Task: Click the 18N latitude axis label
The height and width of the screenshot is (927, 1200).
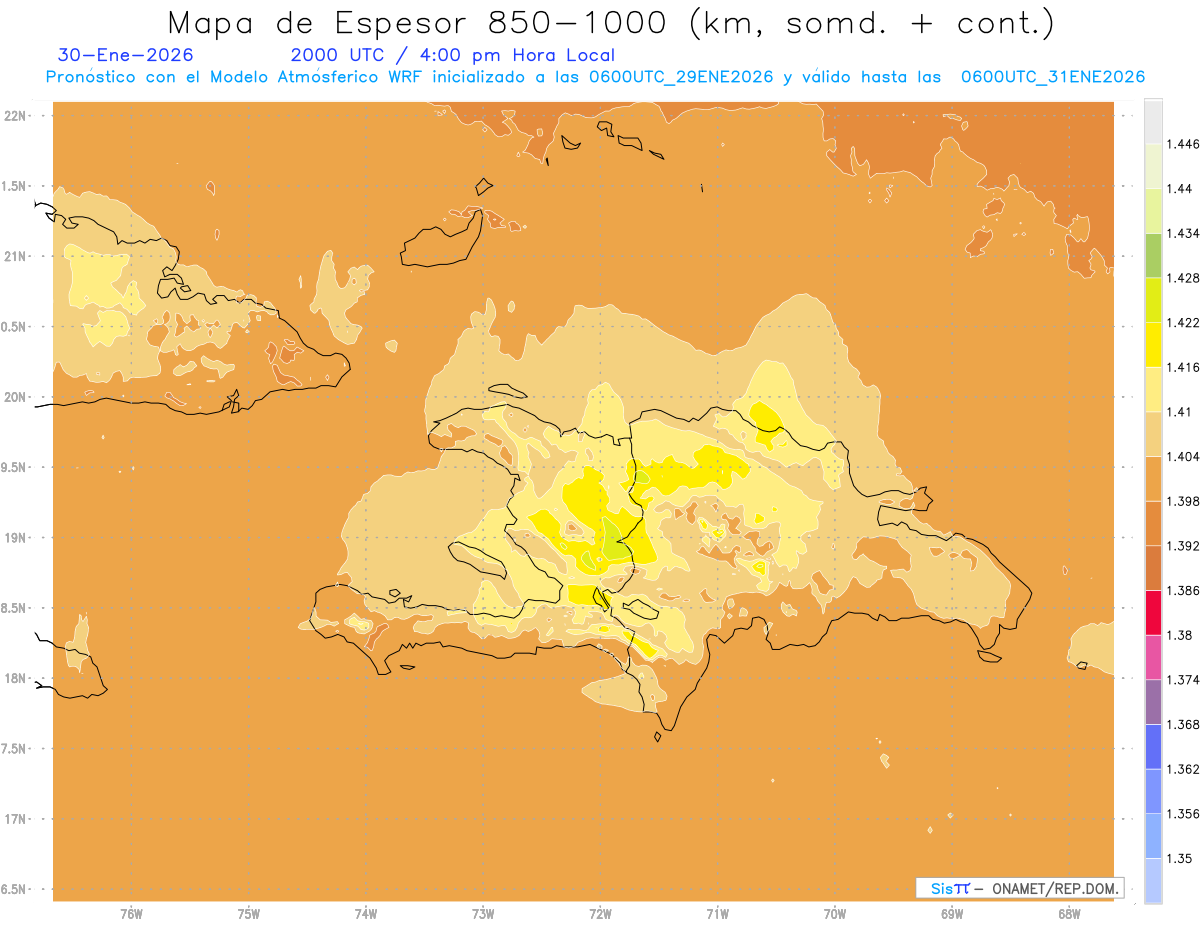Action: point(17,678)
